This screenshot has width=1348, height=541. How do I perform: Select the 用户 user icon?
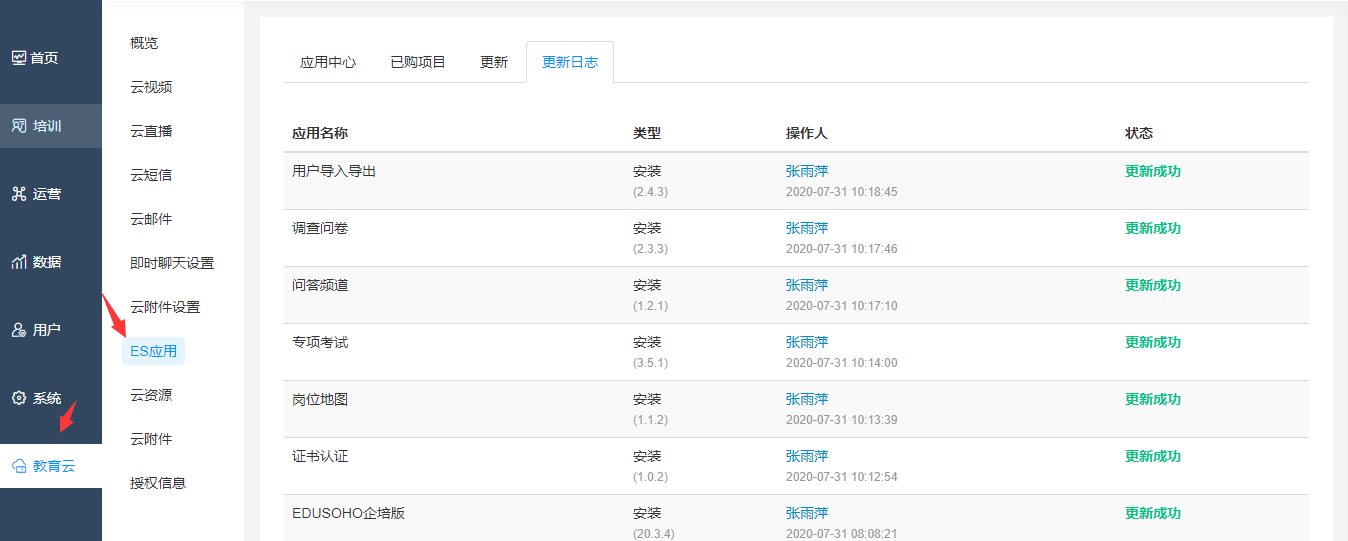19,330
